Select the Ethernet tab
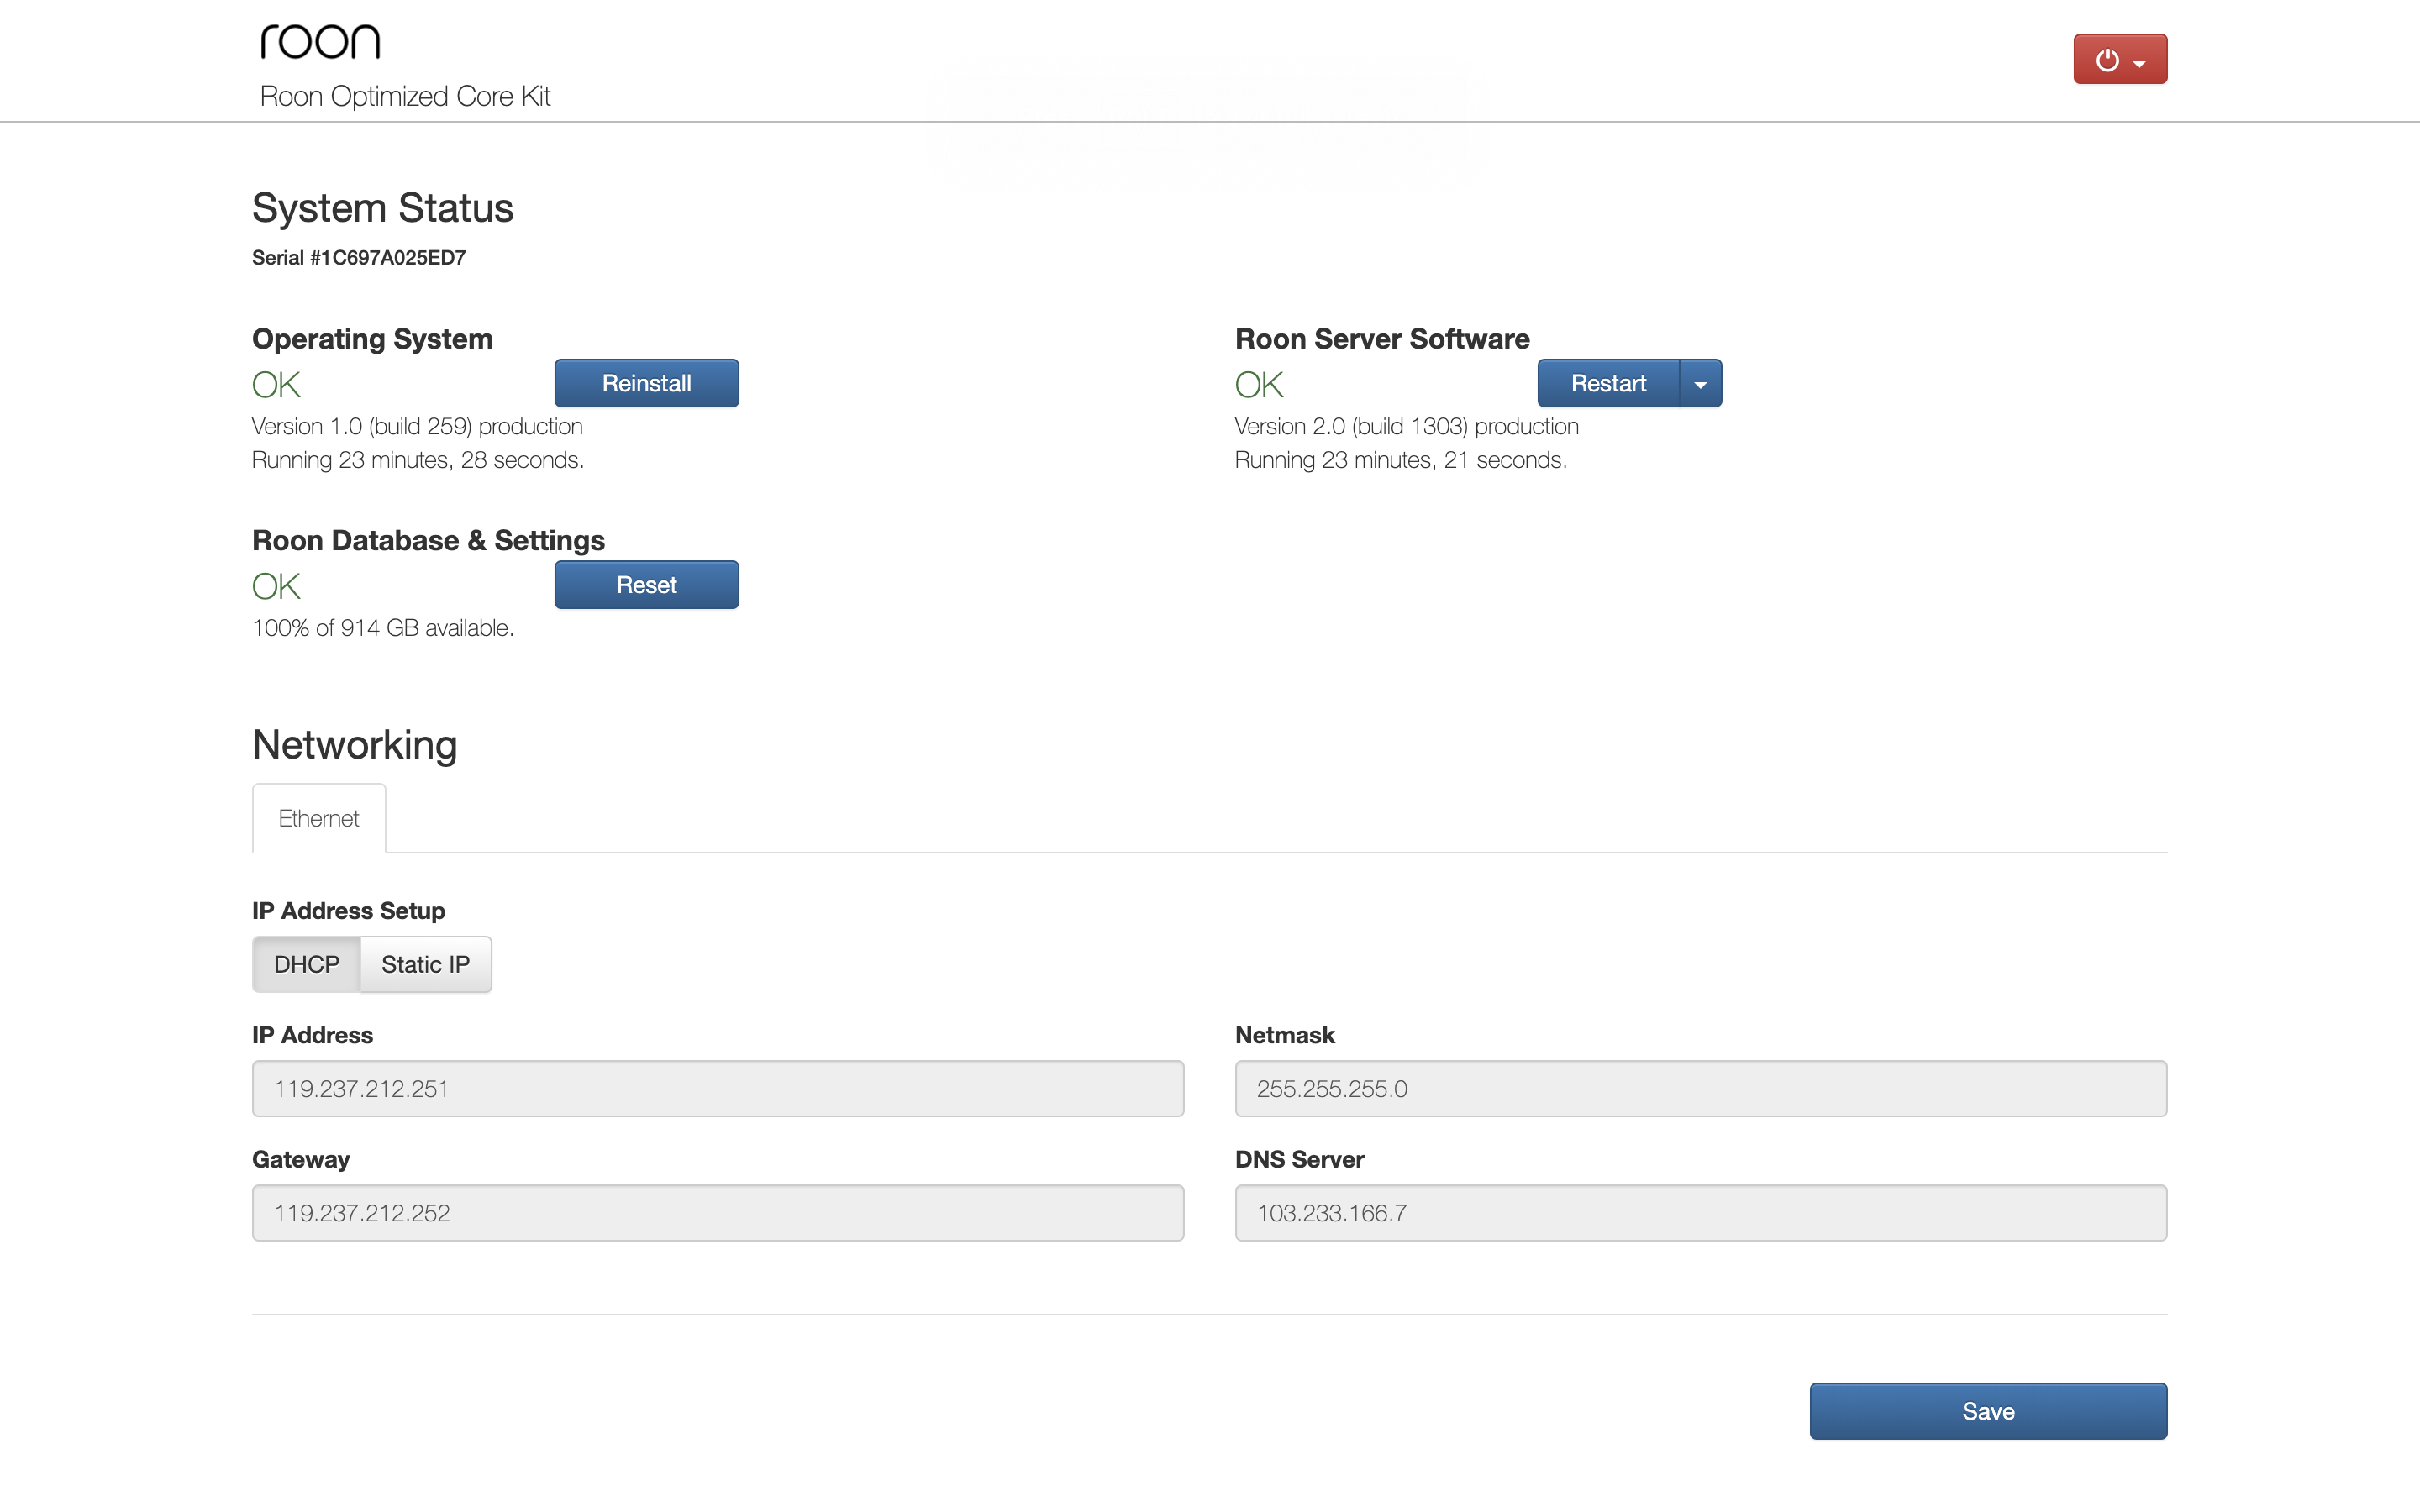The image size is (2420, 1512). click(x=318, y=818)
